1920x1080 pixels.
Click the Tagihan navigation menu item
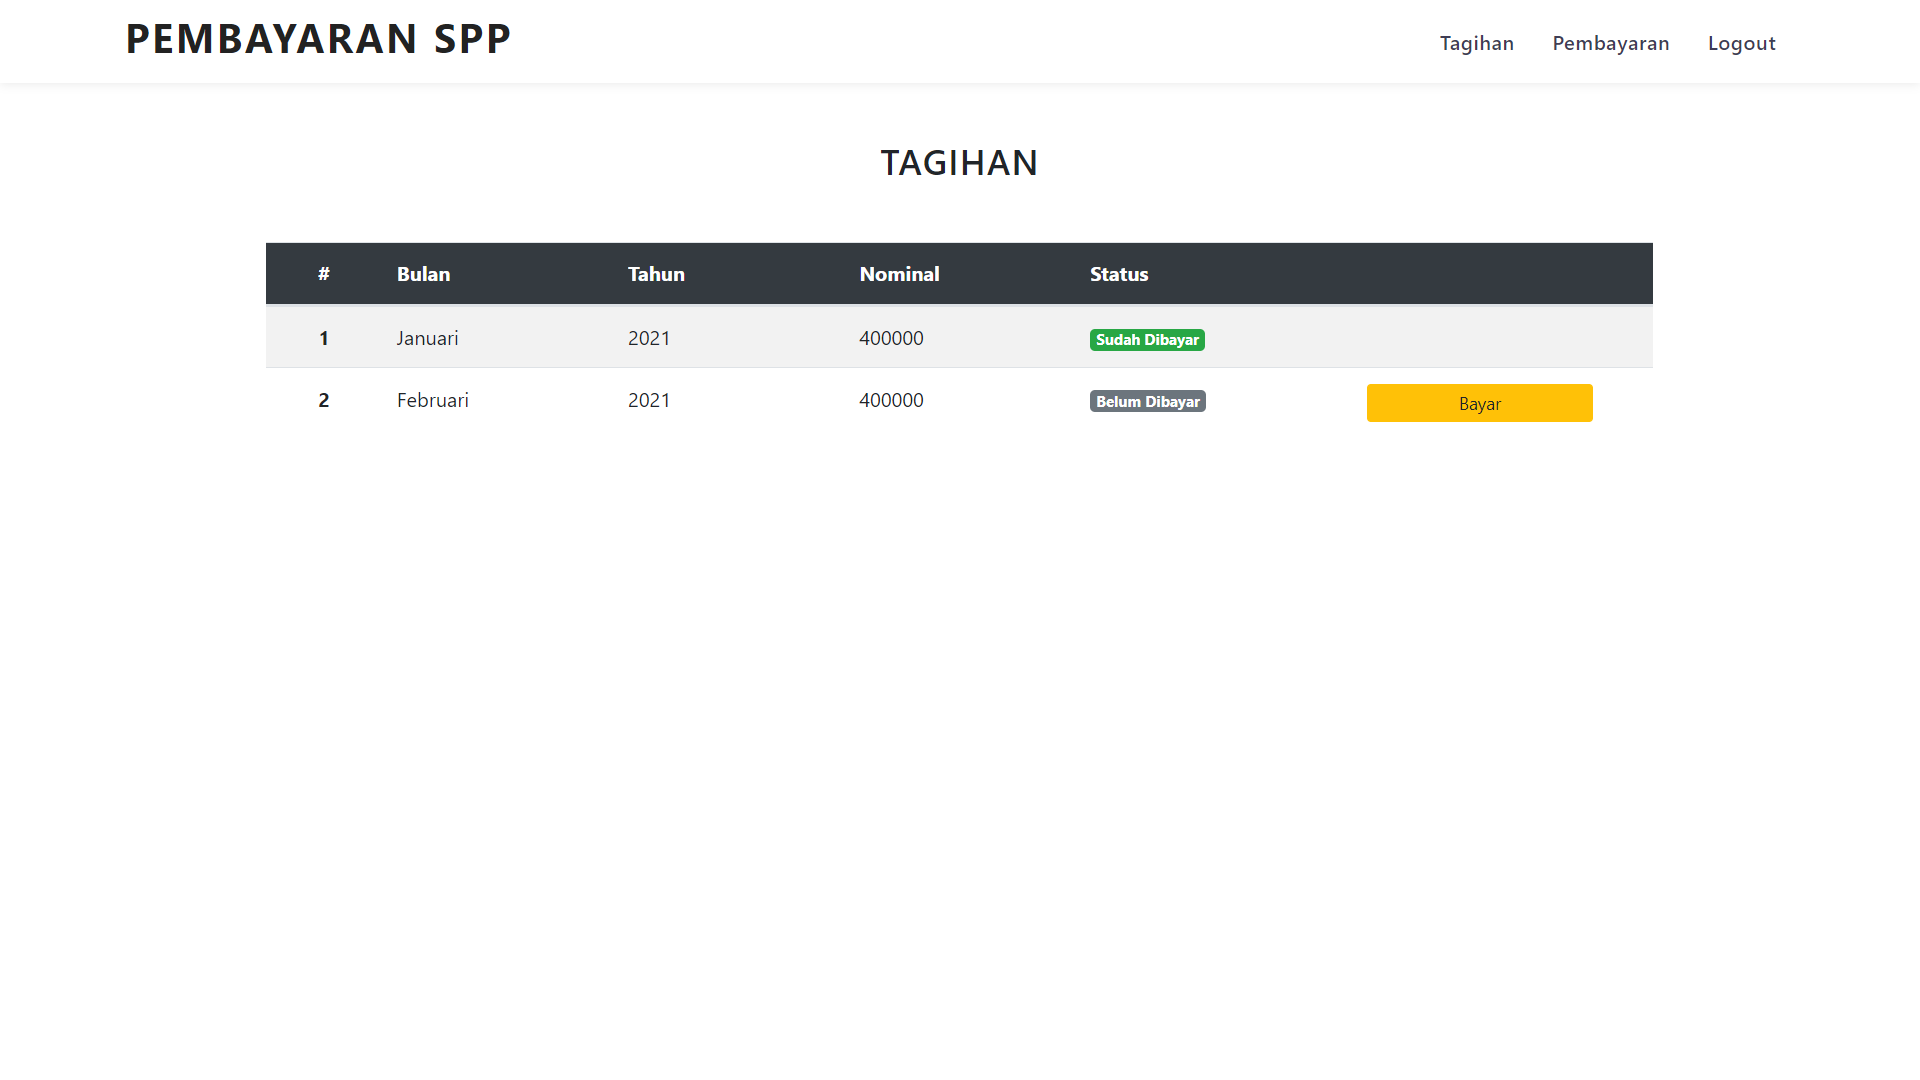tap(1477, 43)
